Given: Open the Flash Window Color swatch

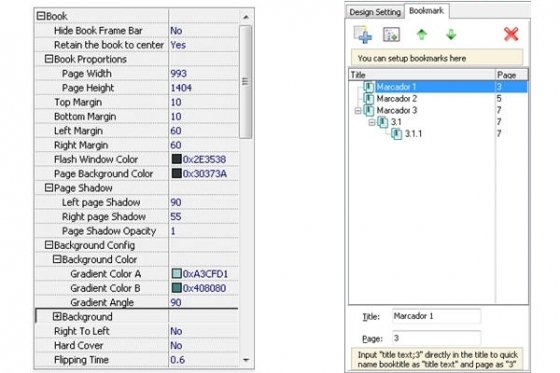Looking at the screenshot, I should point(176,159).
